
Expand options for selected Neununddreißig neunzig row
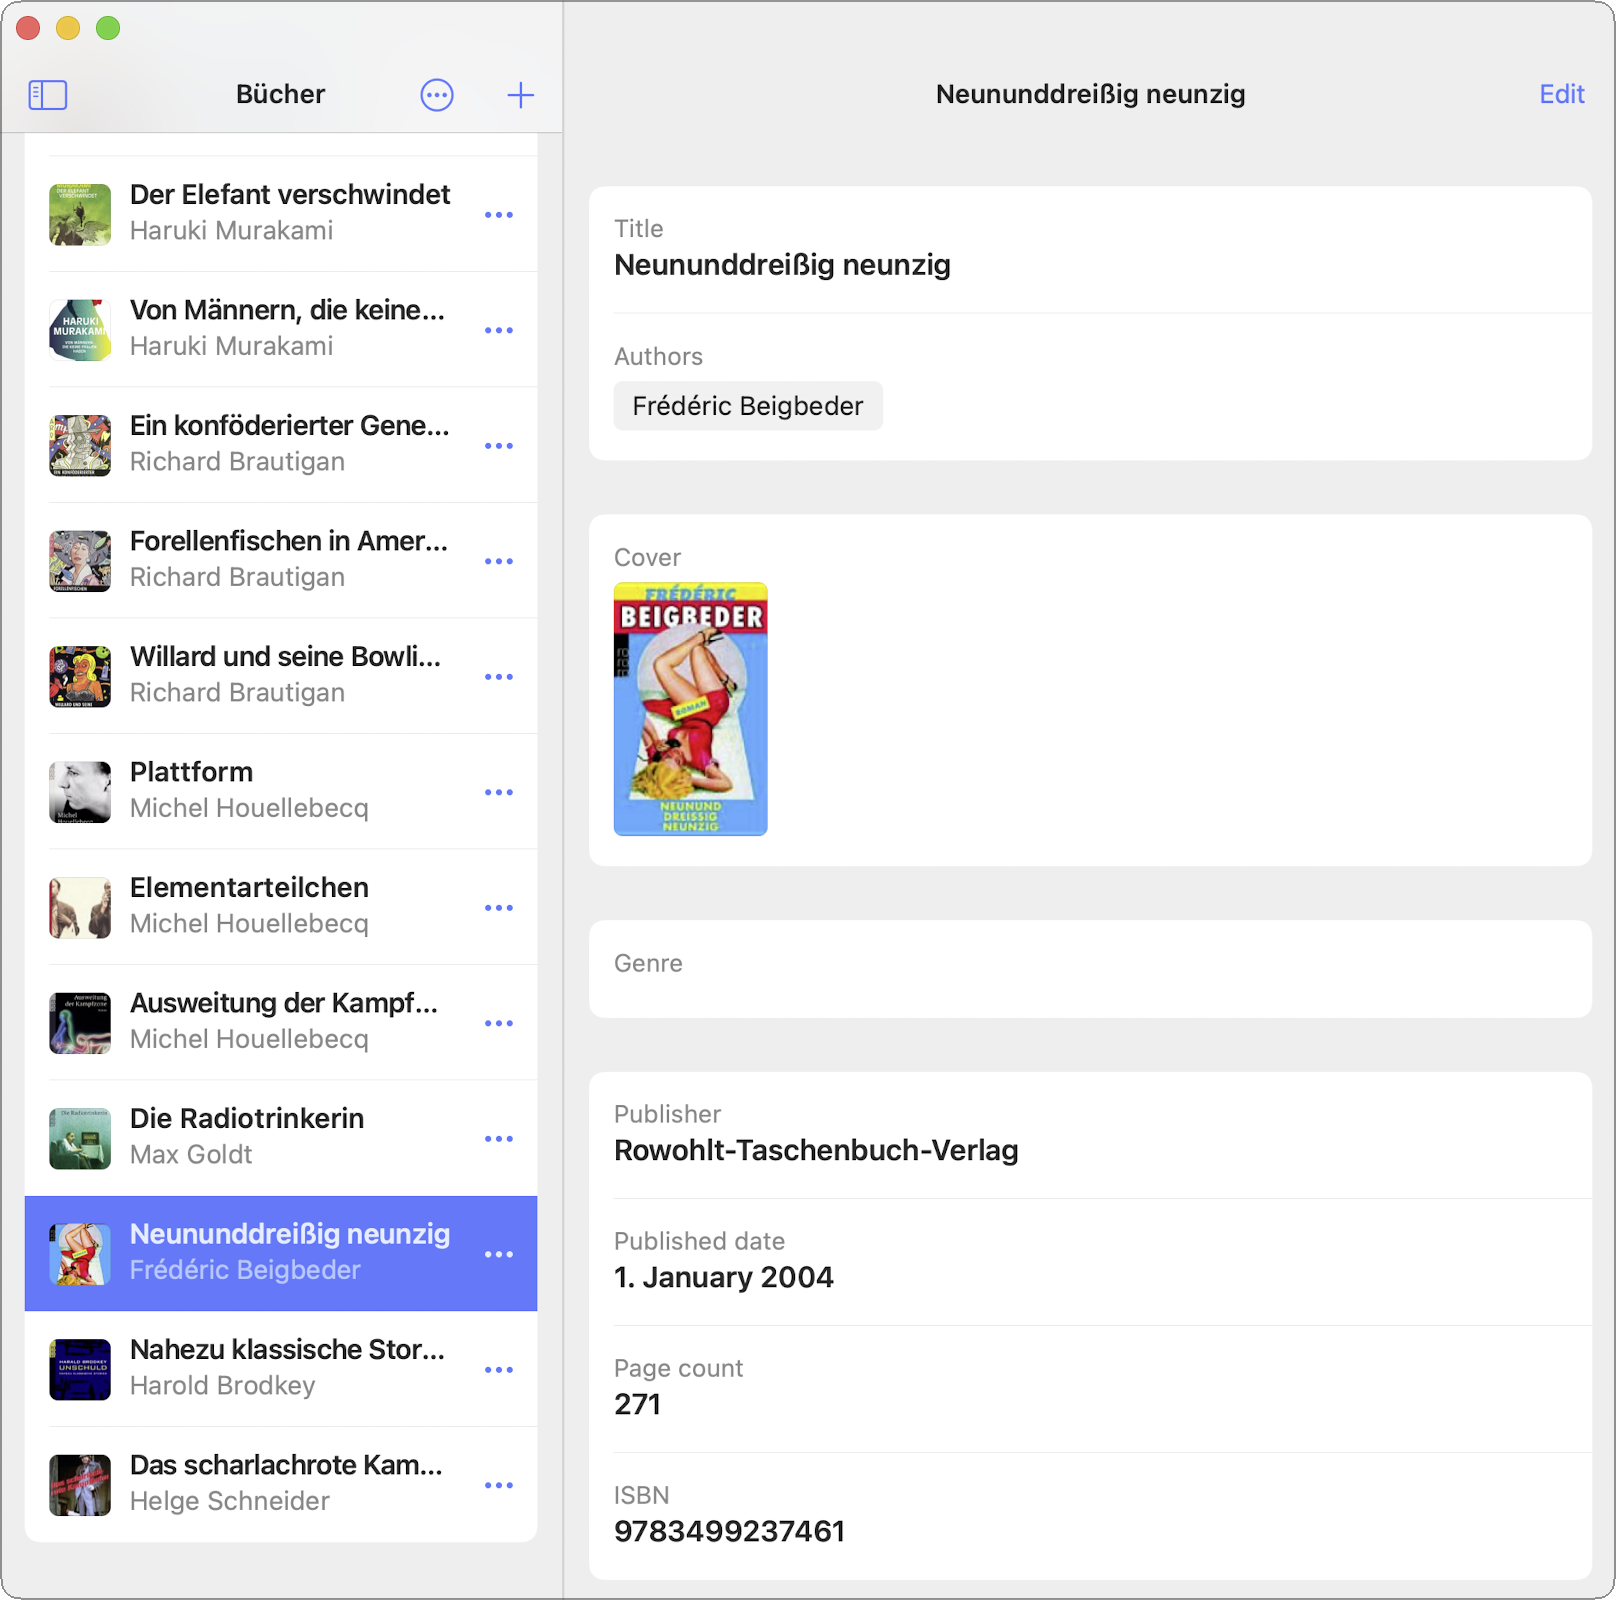pos(498,1254)
